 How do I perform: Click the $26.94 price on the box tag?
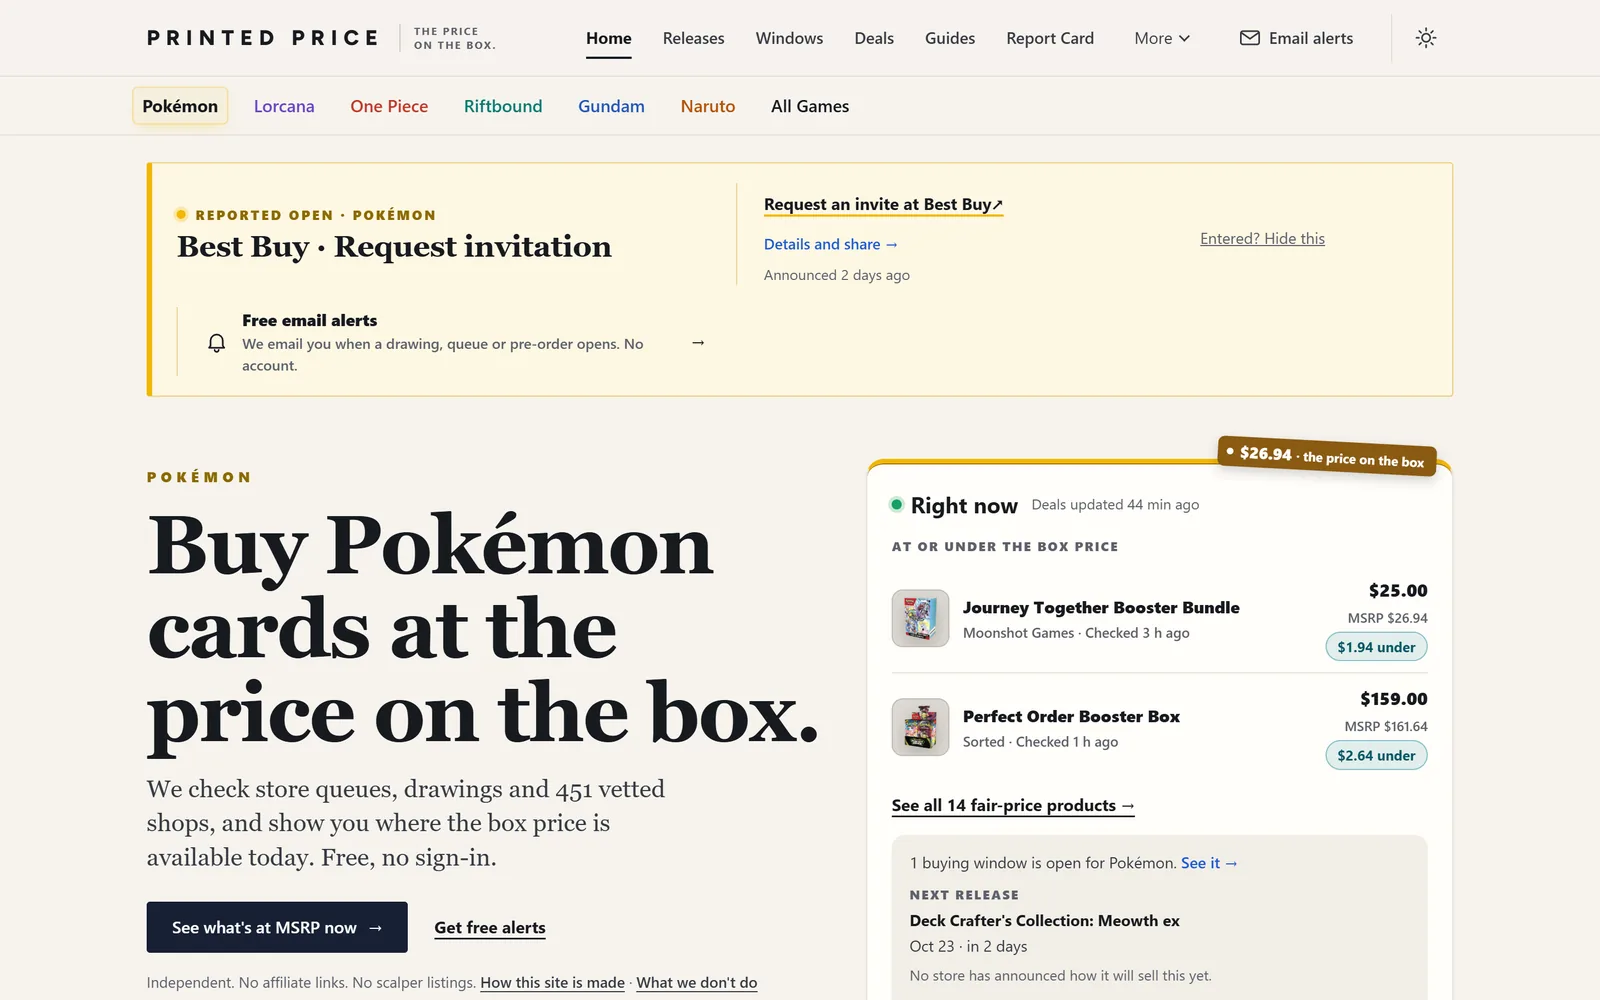click(1327, 456)
